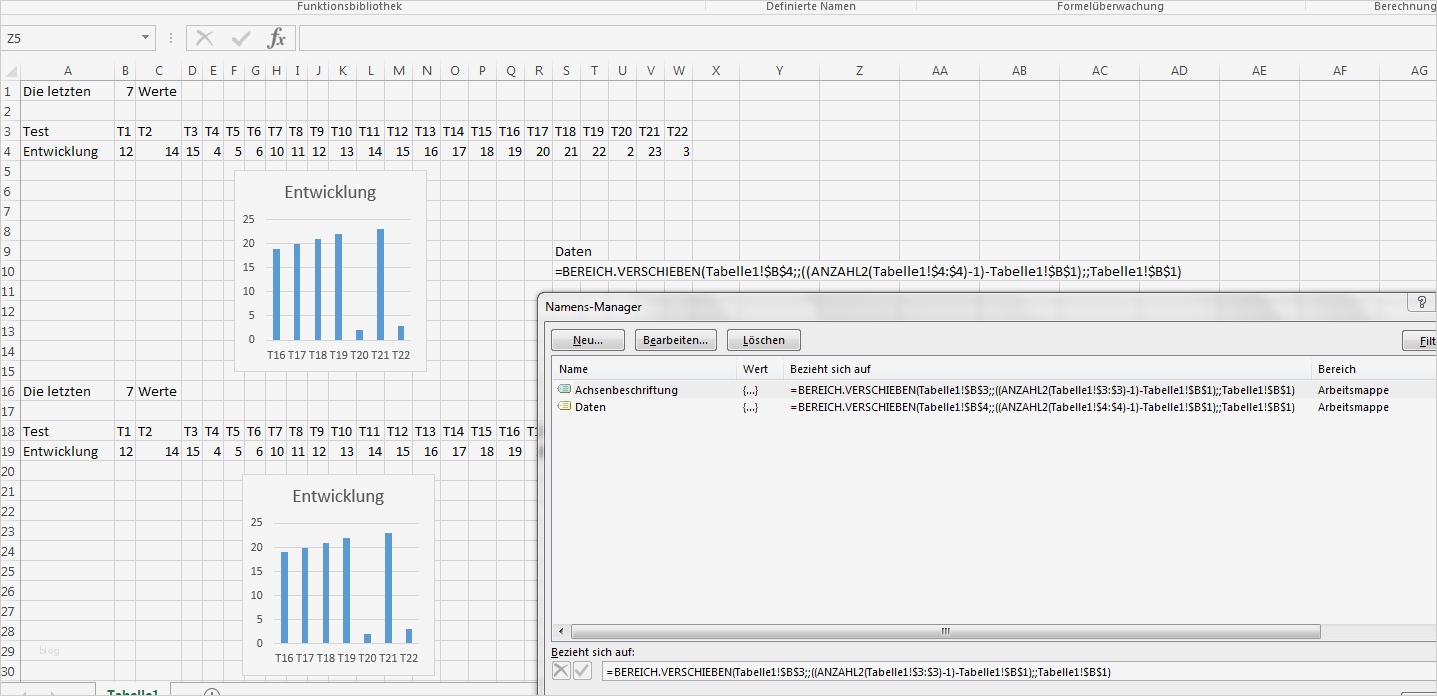Viewport: 1437px width, 696px height.
Task: Open the Insert Function fx dialog
Action: 277,39
